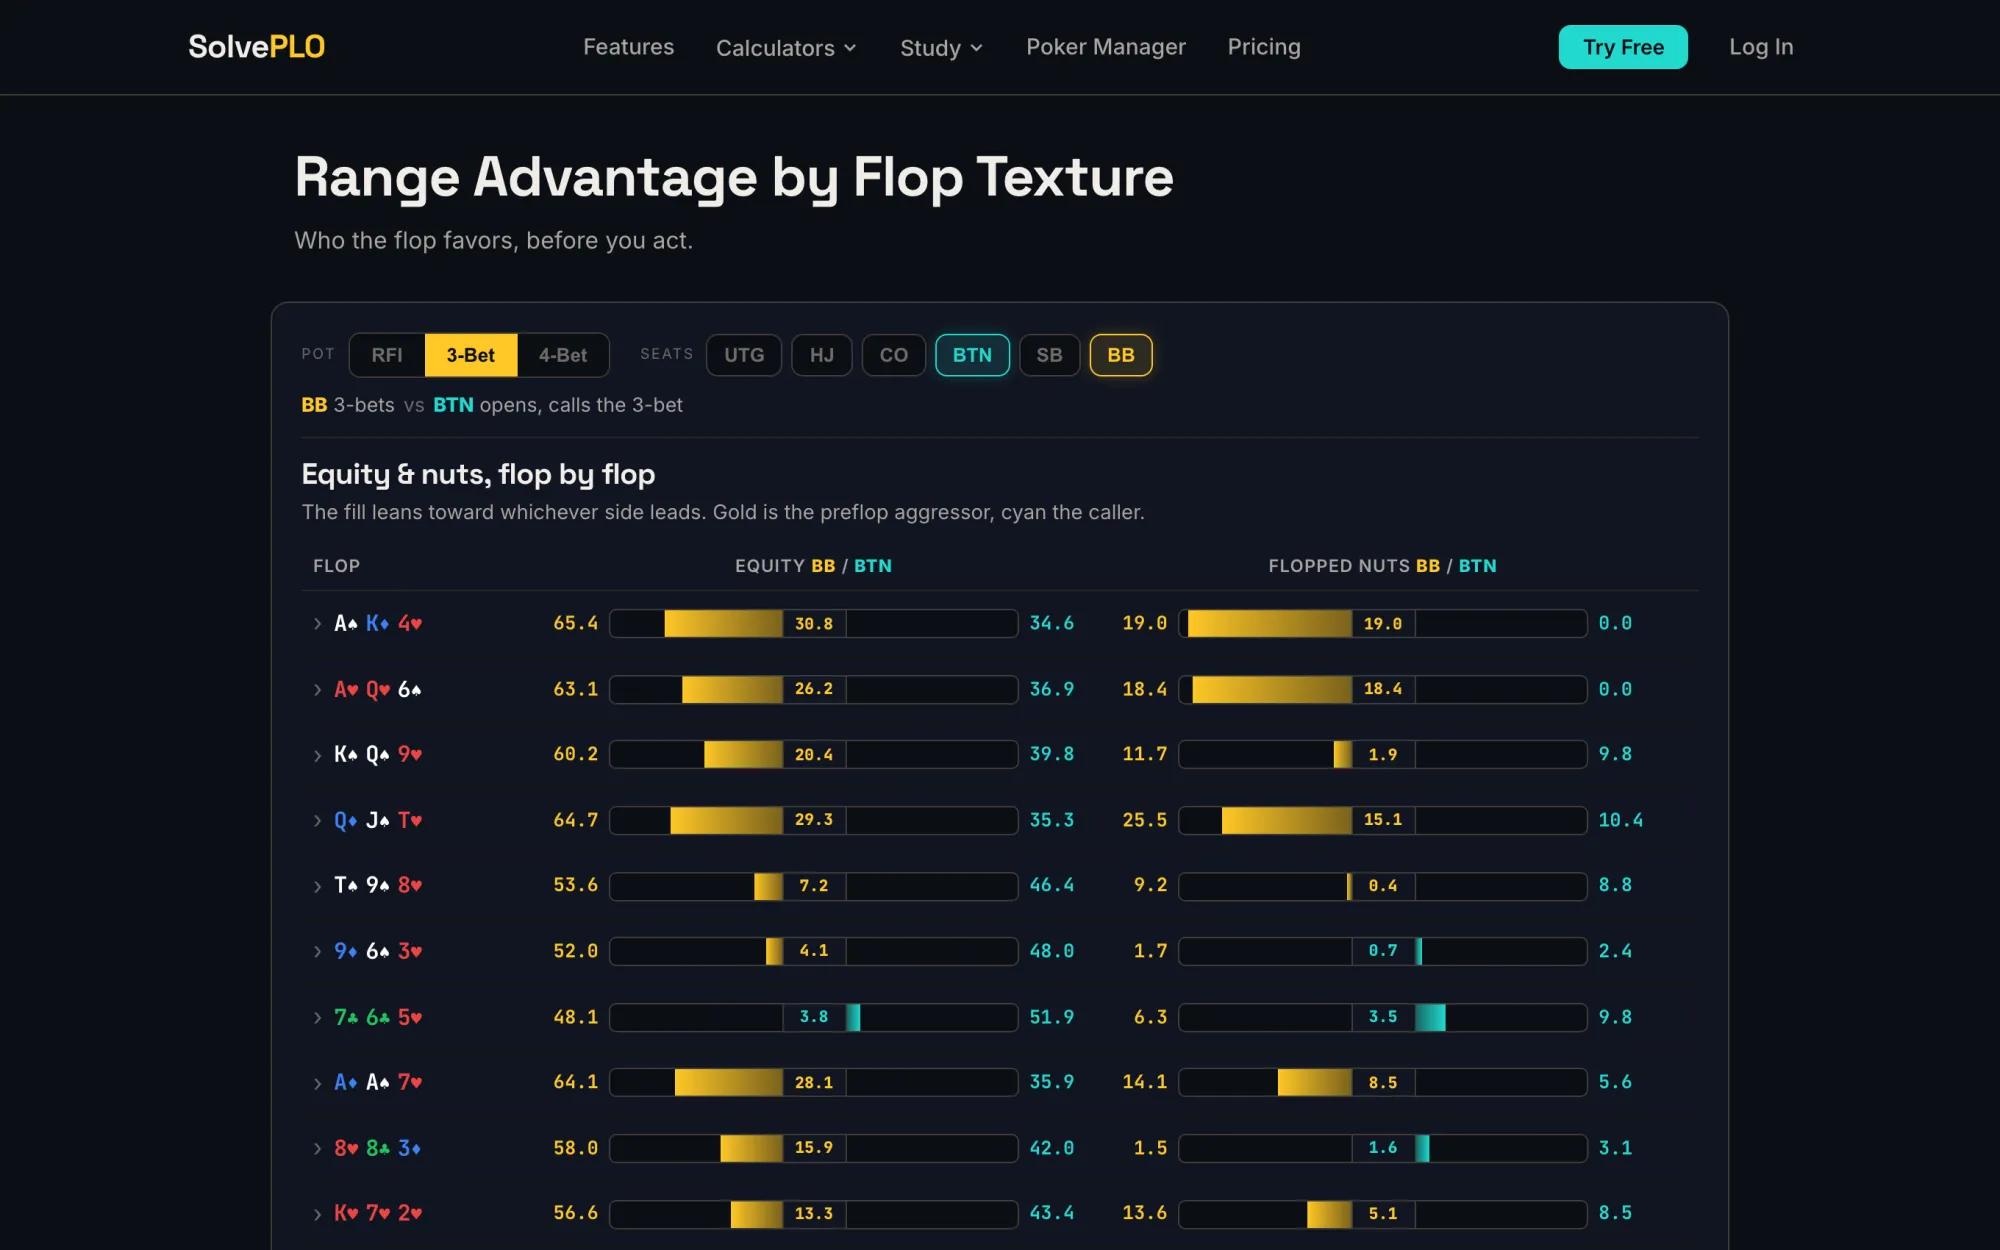Click BB equity value 60.2
This screenshot has height=1250, width=2000.
click(575, 754)
